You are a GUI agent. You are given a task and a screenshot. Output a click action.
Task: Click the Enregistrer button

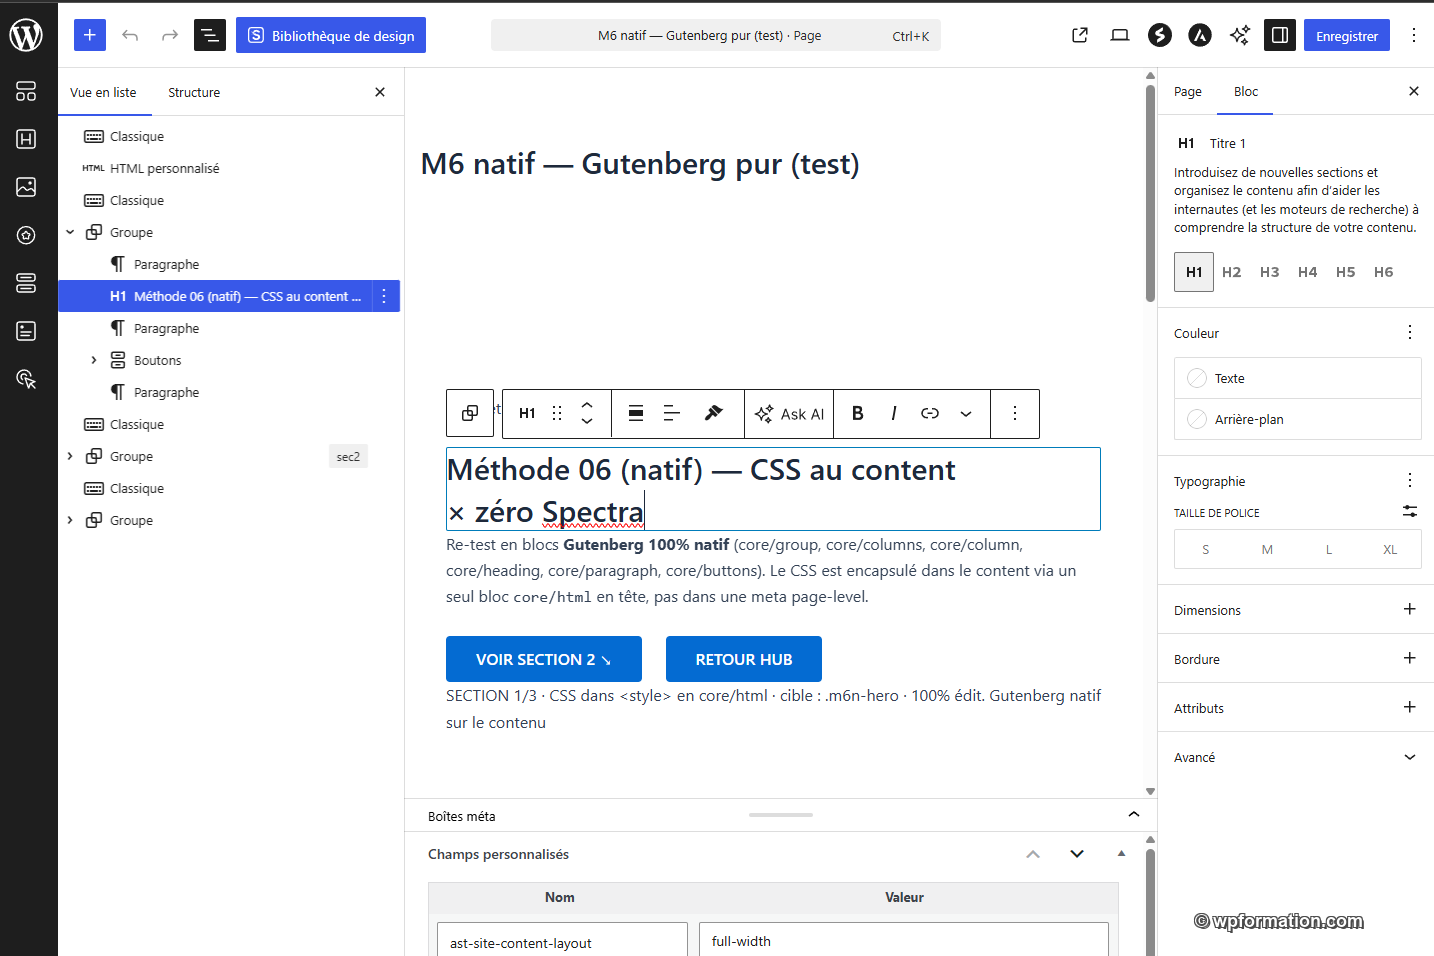point(1347,35)
